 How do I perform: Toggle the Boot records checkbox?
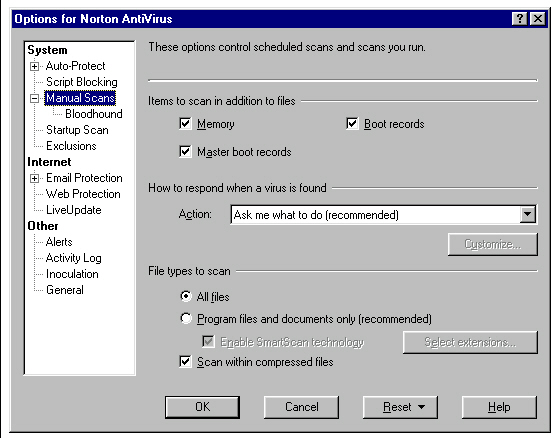(352, 124)
